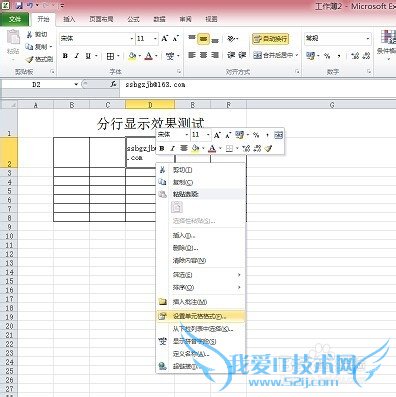This screenshot has height=397, width=396.
Task: Click the Conditional Formatting icon at the ribbon's right edge
Action: click(x=388, y=37)
